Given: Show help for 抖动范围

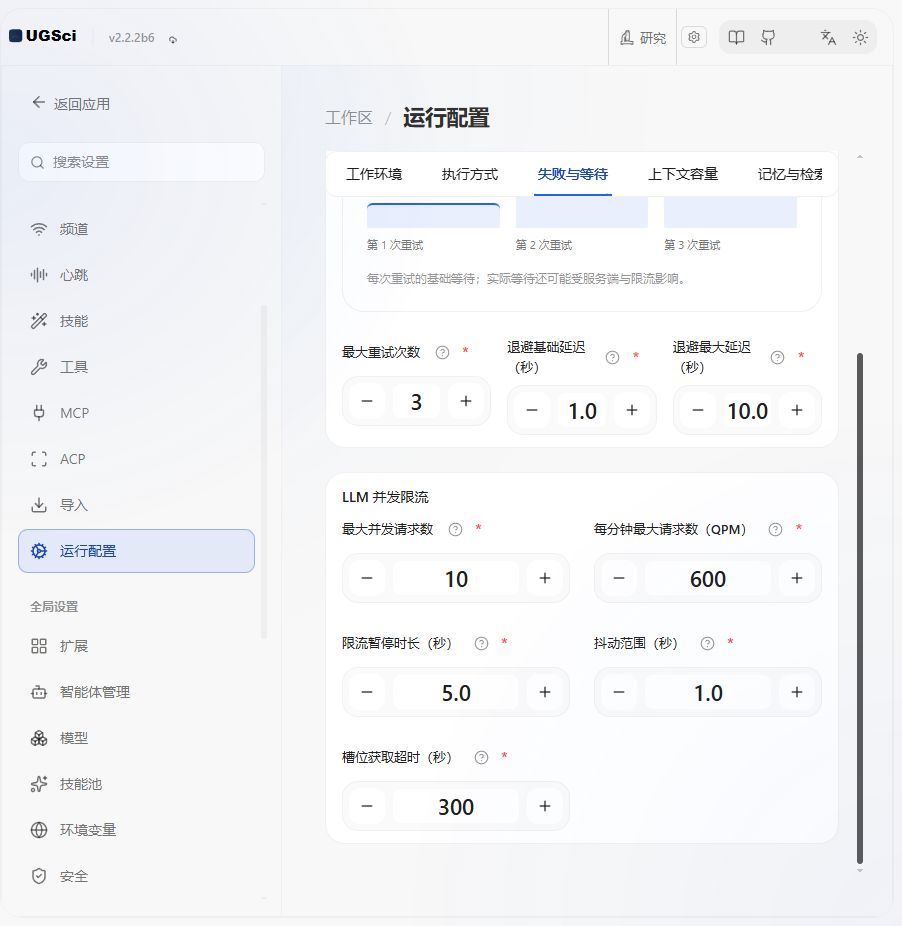Looking at the screenshot, I should click(707, 644).
